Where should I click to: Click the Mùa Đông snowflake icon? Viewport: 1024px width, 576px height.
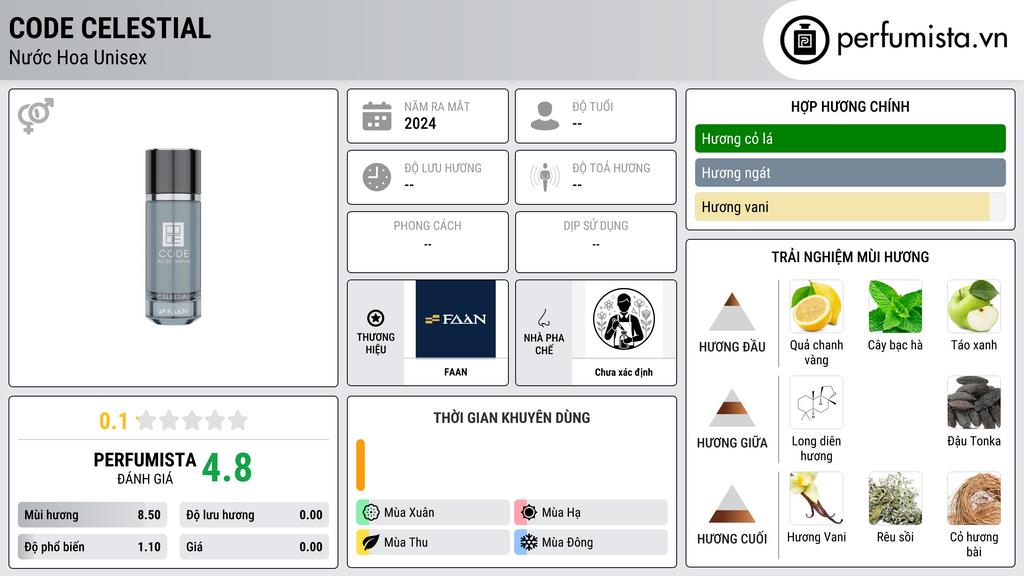[x=529, y=542]
